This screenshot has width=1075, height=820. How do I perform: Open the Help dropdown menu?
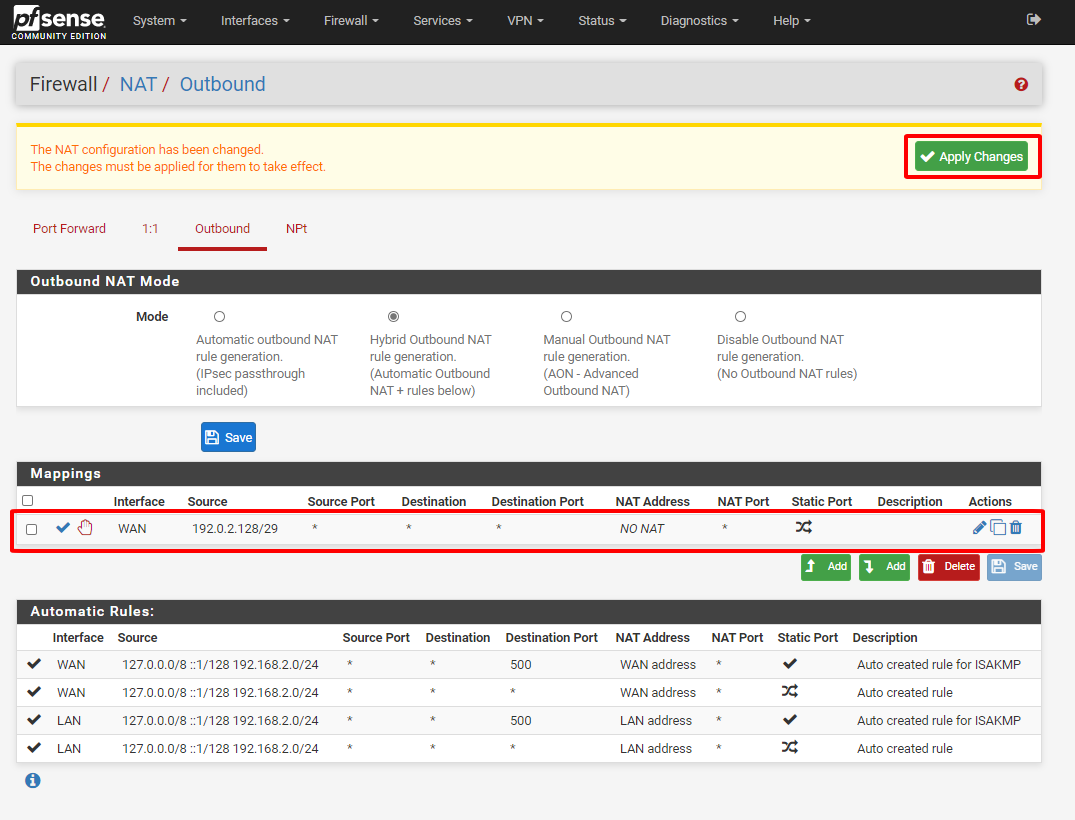(x=792, y=21)
